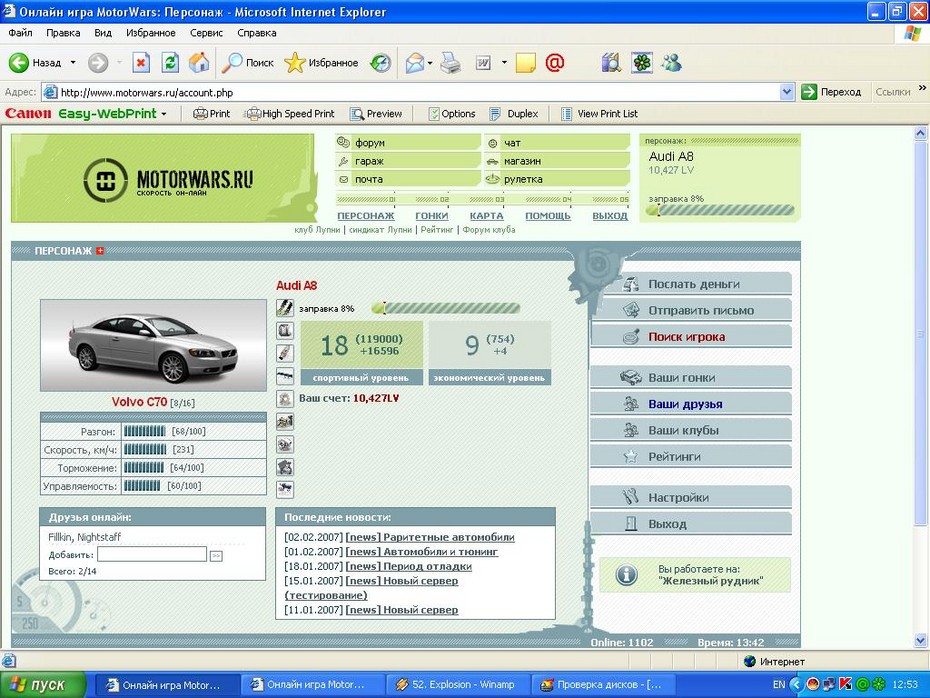This screenshot has height=698, width=930.
Task: Click the Mail envelope toolbar icon
Action: coord(415,62)
